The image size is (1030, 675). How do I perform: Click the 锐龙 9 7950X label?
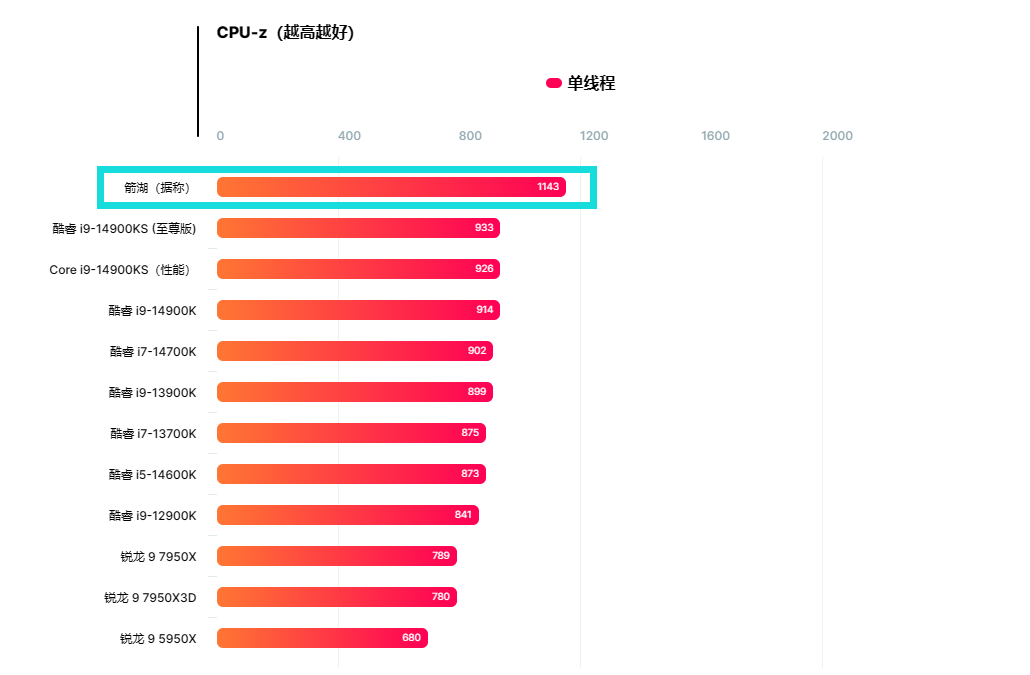click(x=158, y=556)
